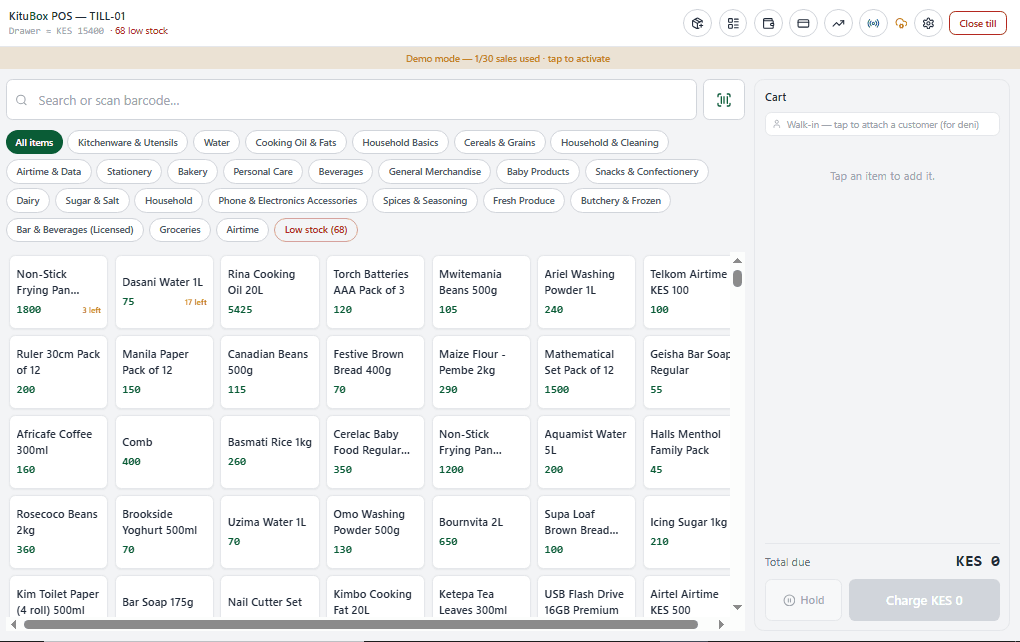Select the Beverages category chip

pyautogui.click(x=341, y=172)
